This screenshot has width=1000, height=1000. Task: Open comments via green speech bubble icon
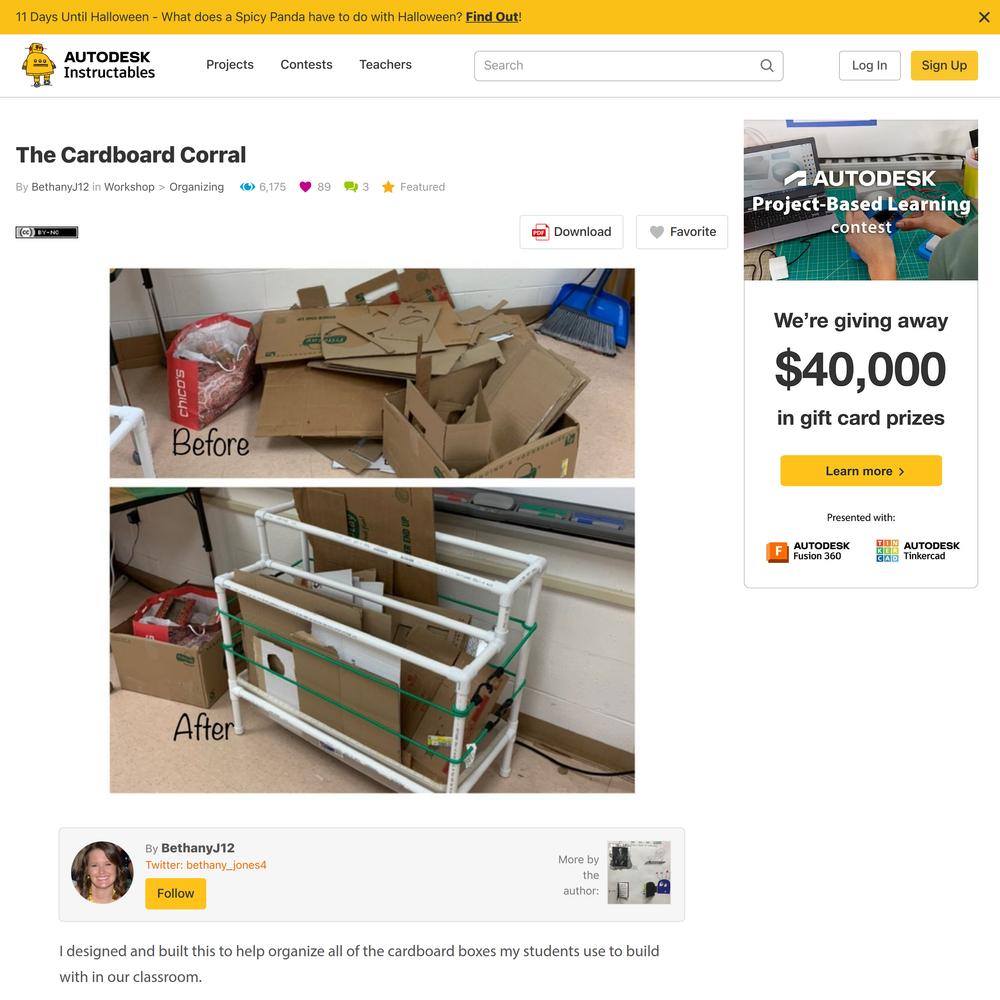[x=350, y=187]
